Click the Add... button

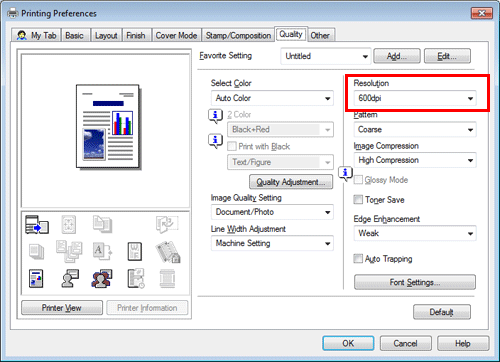(397, 56)
